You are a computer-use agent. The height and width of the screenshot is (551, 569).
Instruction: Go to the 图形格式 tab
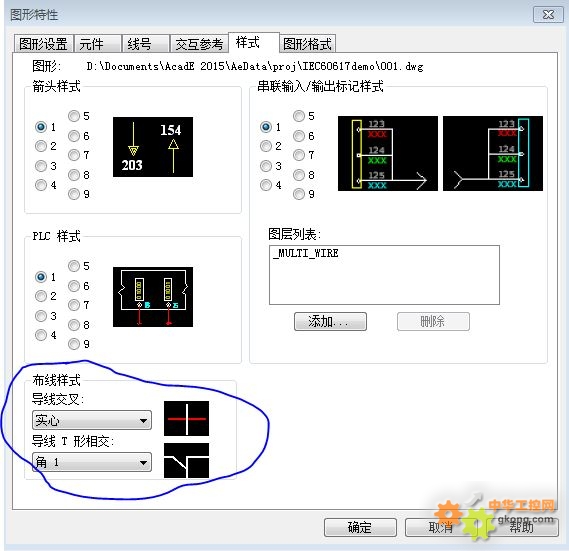(307, 44)
